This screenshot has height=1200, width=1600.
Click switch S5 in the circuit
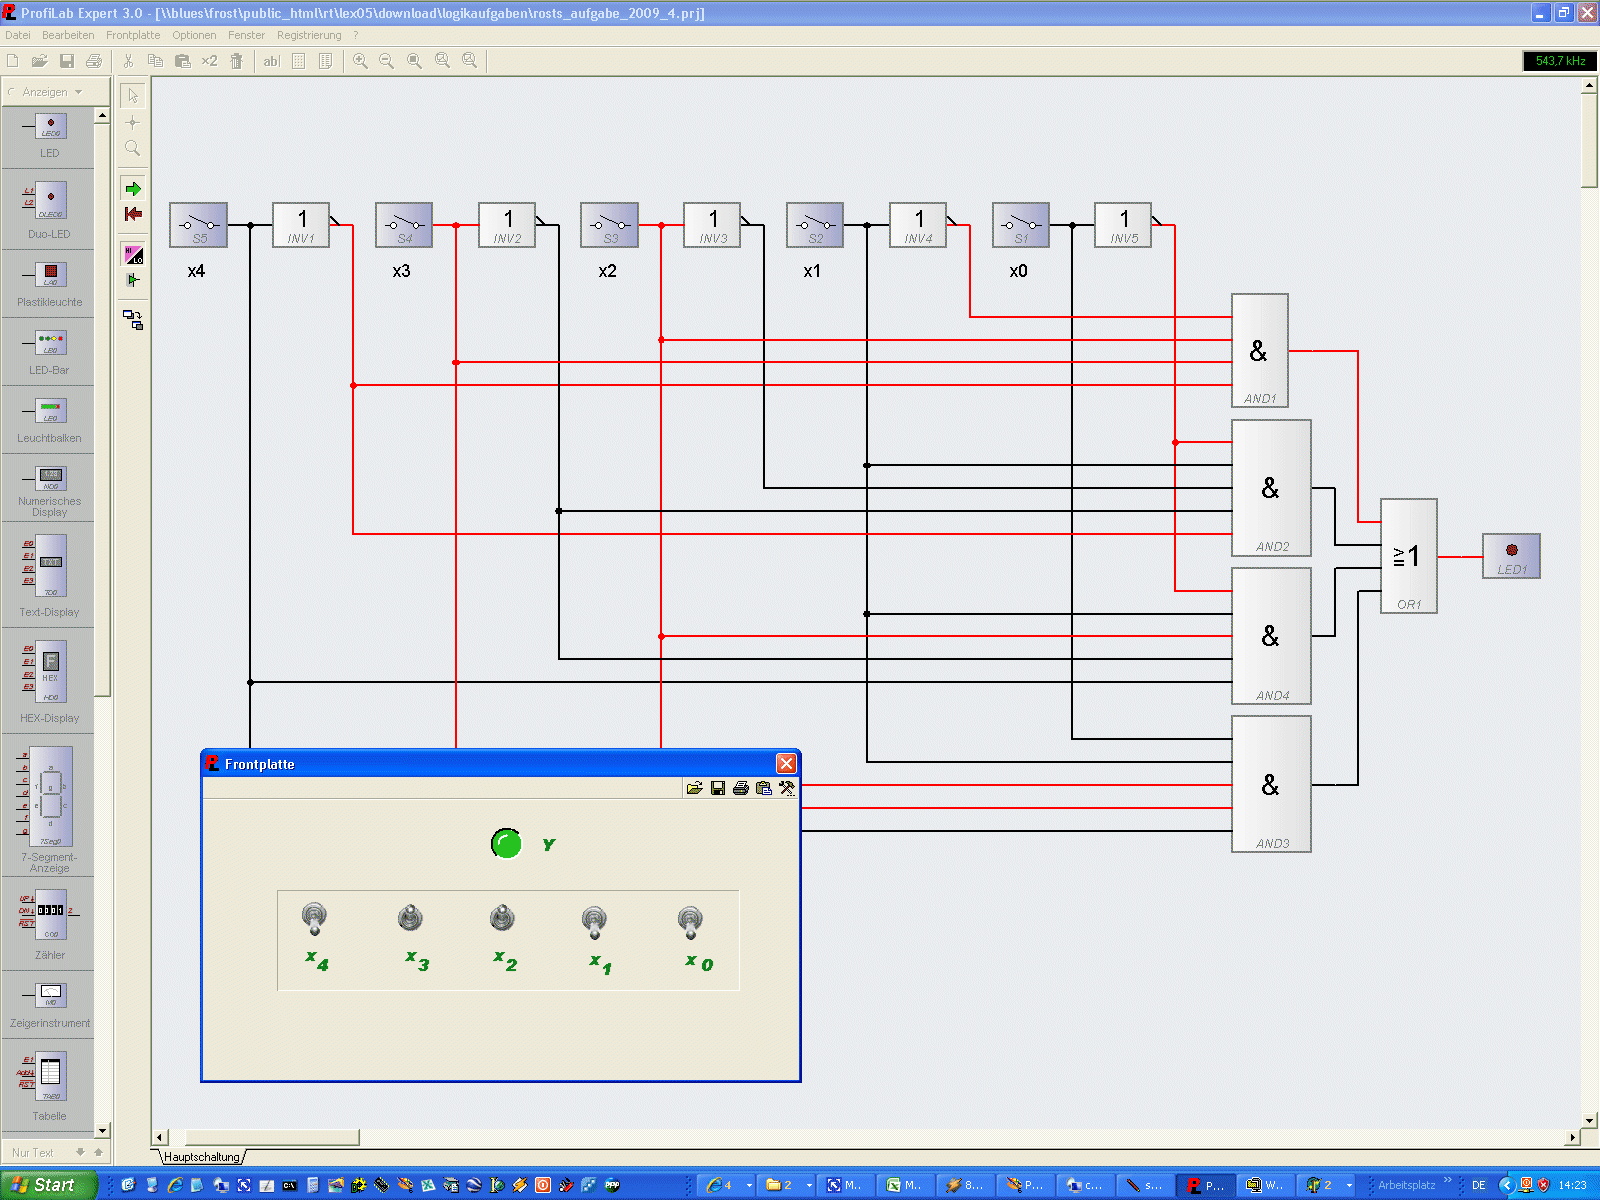tap(198, 225)
